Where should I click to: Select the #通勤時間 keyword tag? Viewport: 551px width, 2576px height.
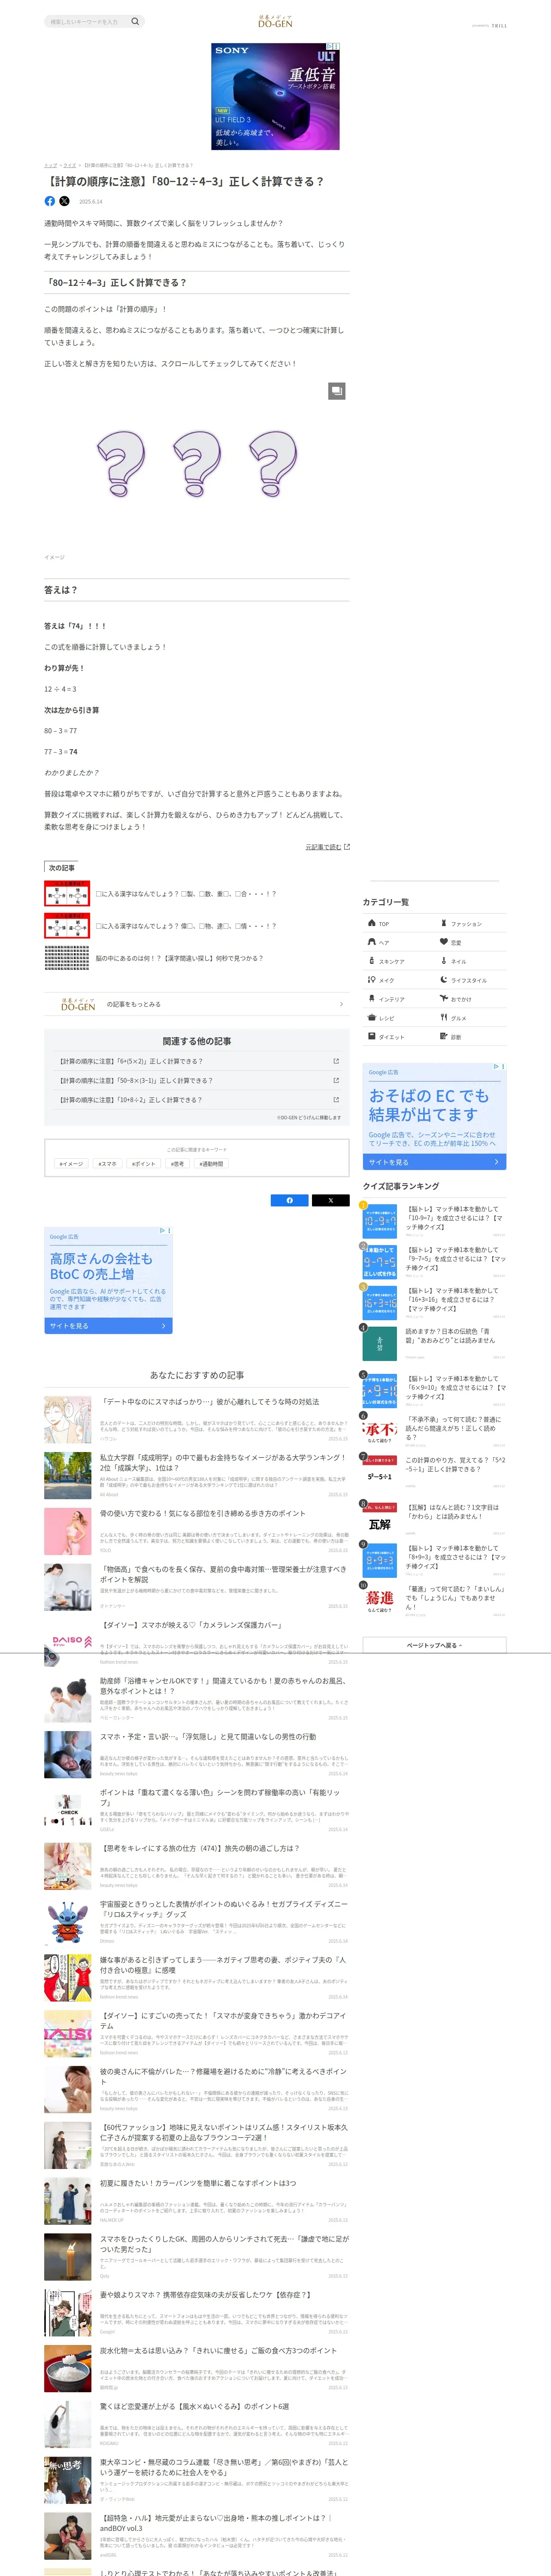pos(211,1163)
